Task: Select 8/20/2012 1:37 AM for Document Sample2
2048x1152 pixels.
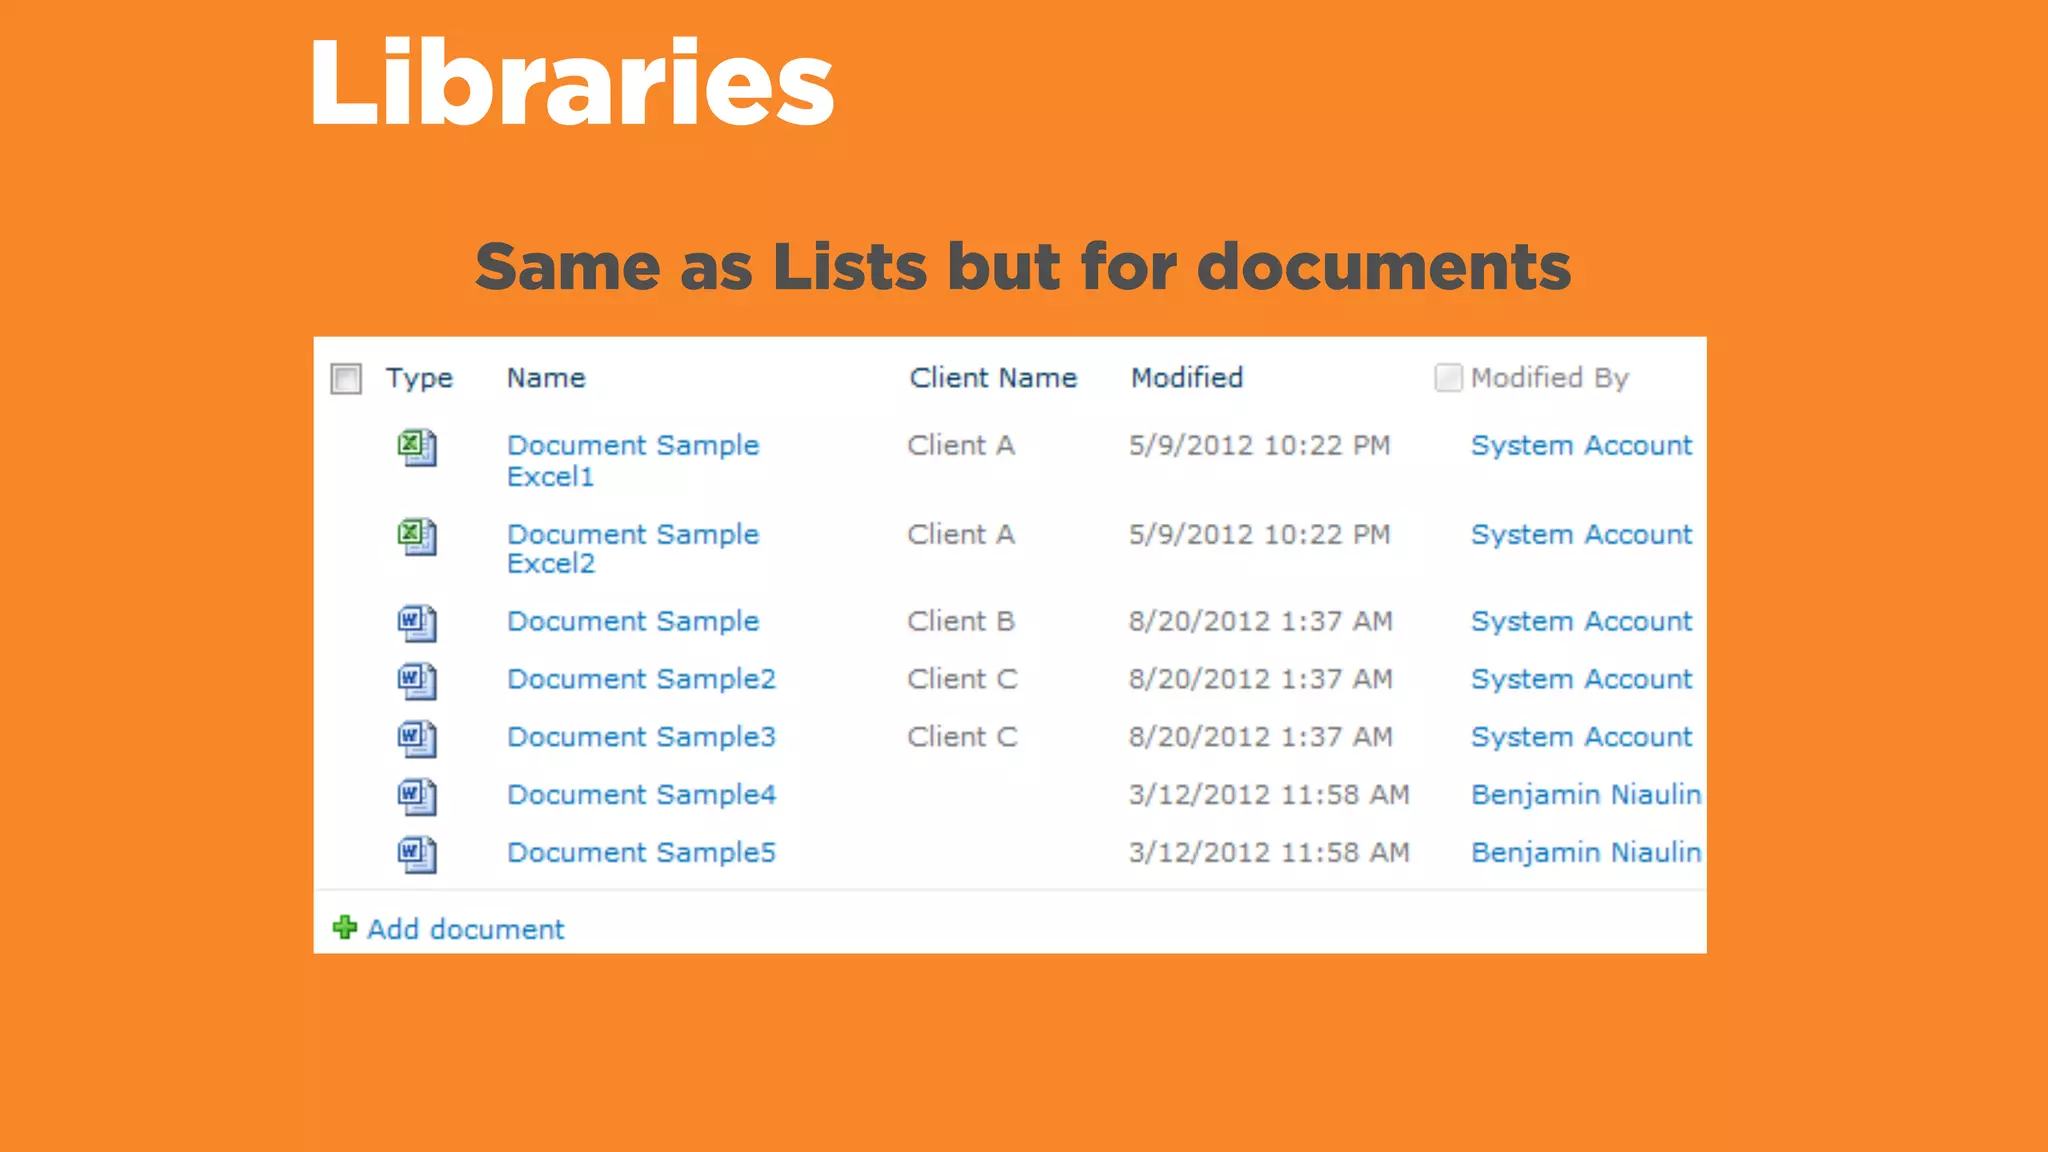Action: coord(1261,680)
